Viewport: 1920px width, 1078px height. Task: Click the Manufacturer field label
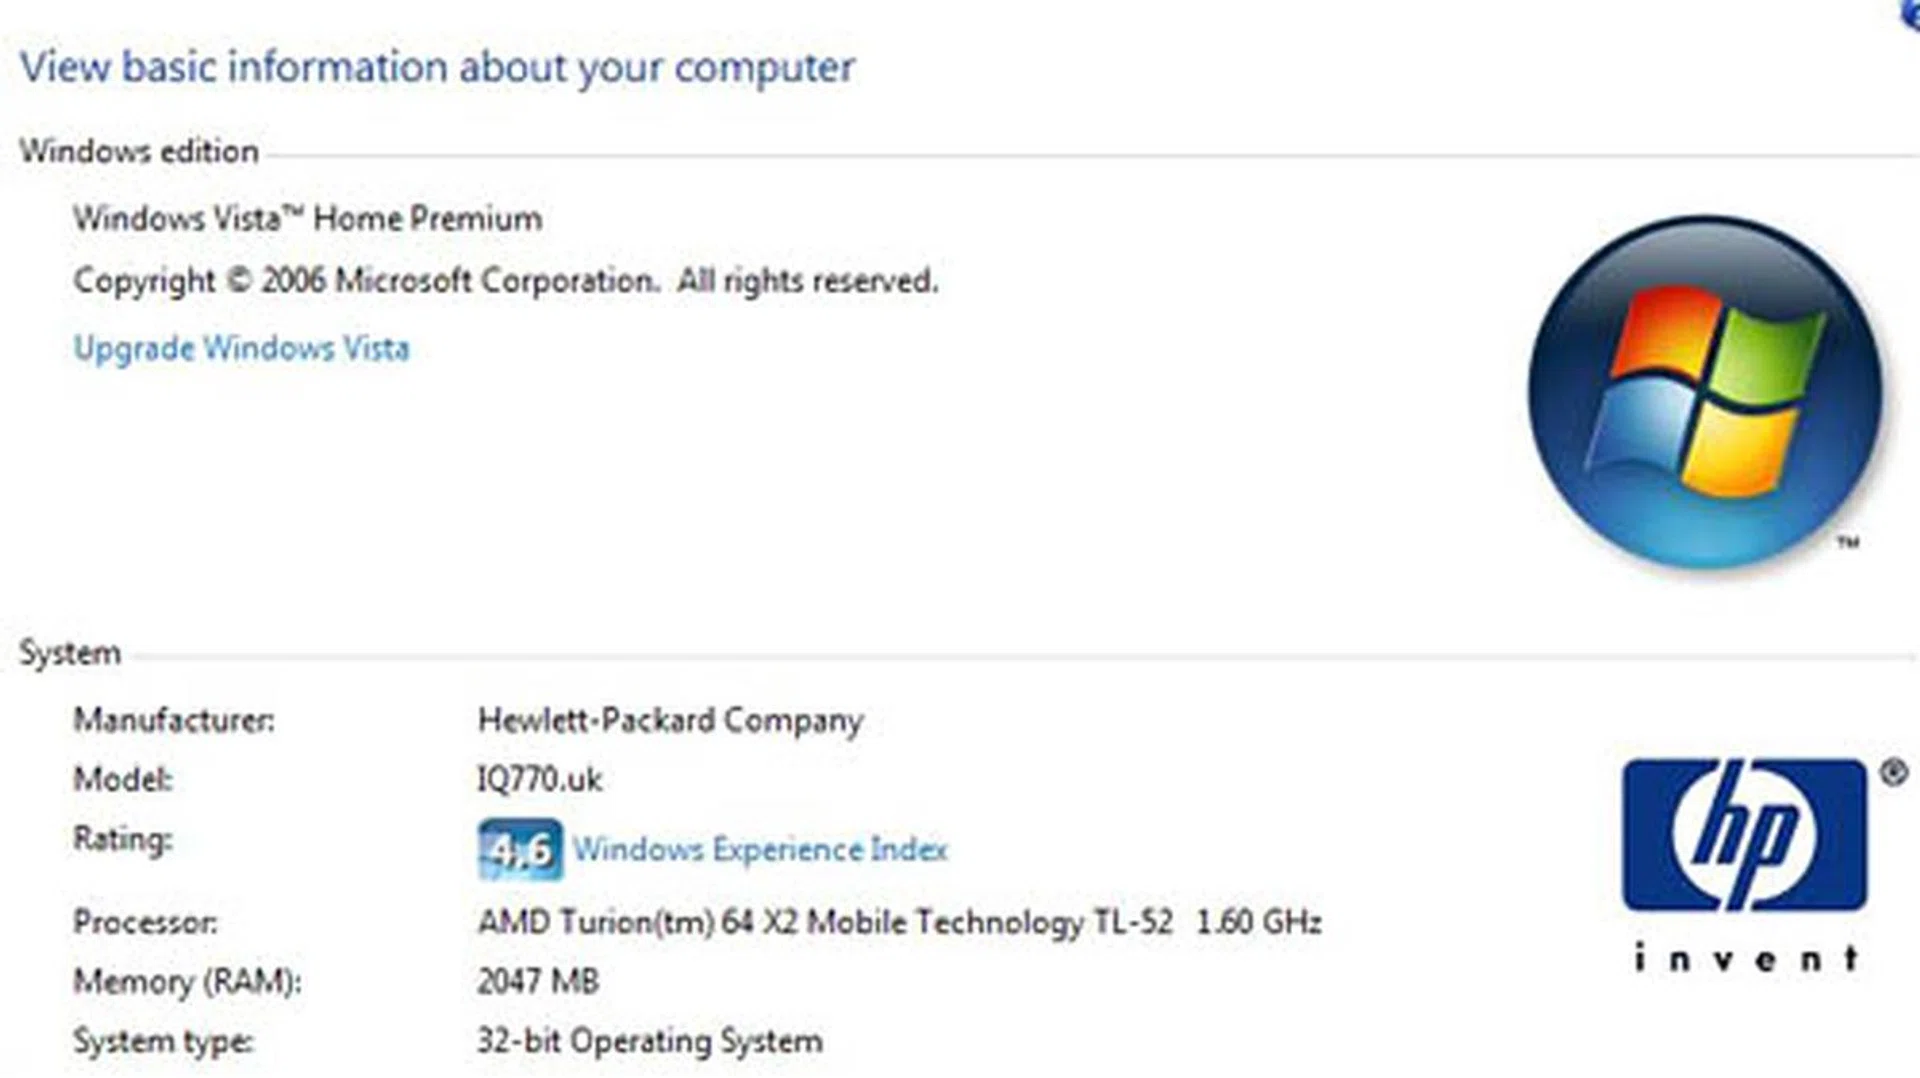tap(174, 721)
